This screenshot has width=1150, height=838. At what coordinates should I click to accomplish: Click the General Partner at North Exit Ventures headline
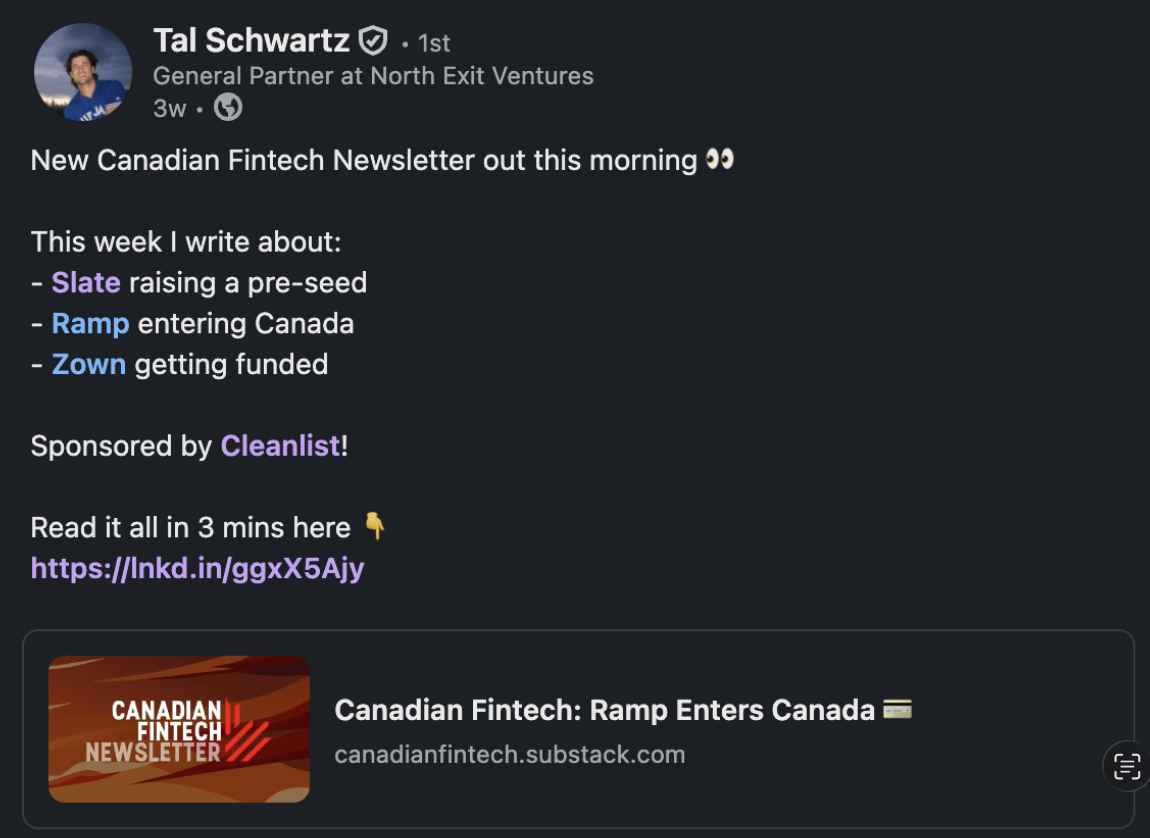(373, 76)
